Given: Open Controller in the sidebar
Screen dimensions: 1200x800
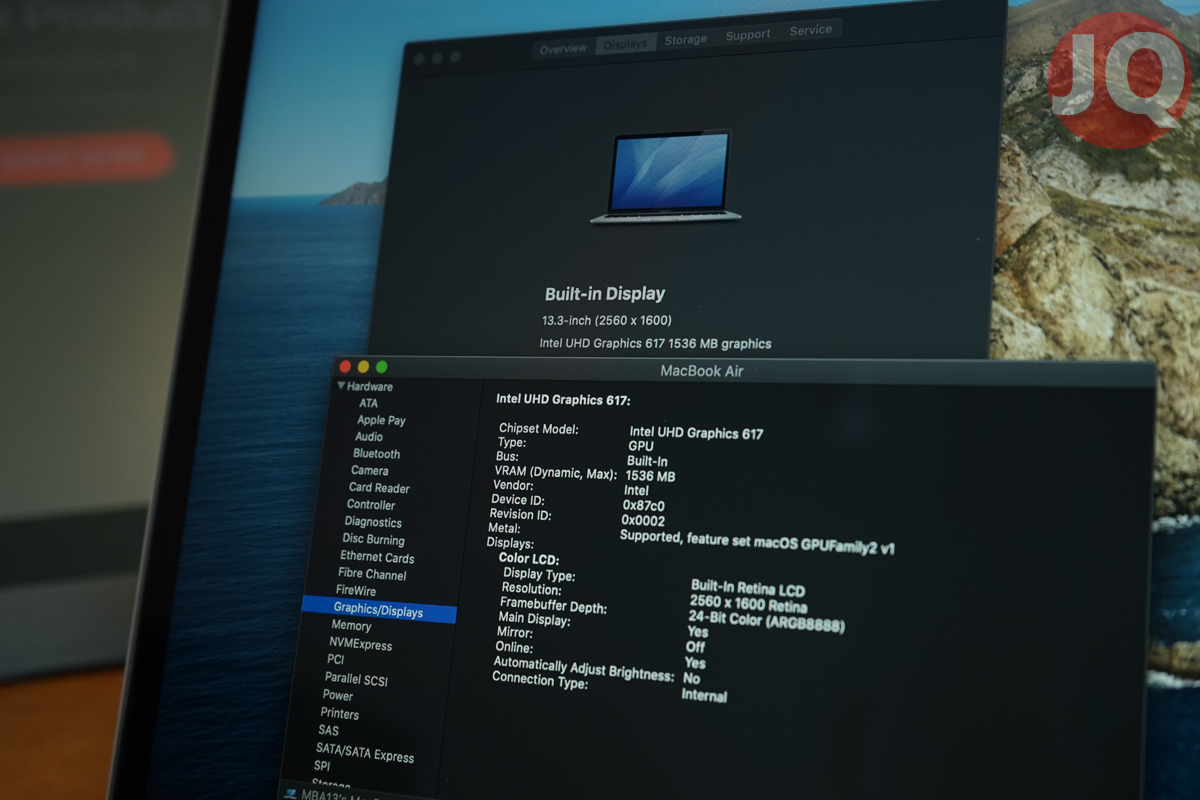Looking at the screenshot, I should (371, 505).
